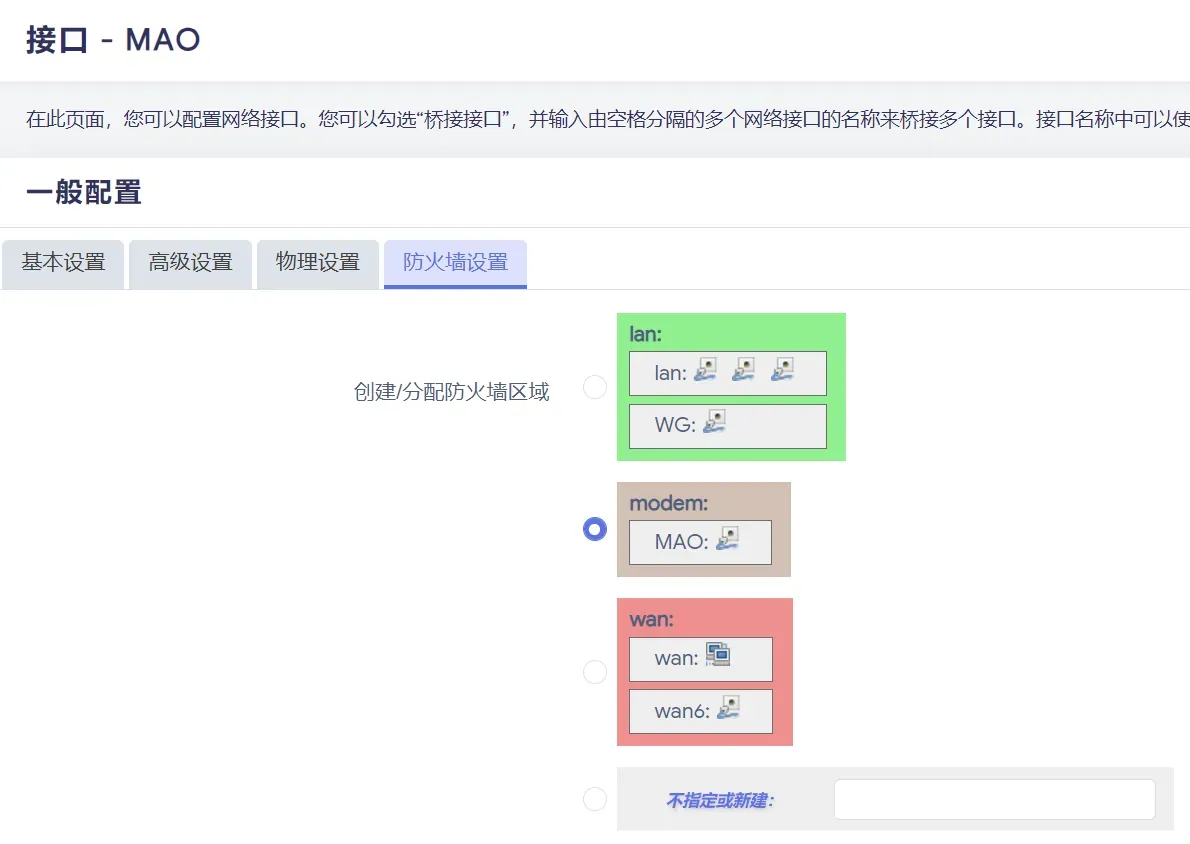Click the 防火墙设置 tab

(455, 264)
